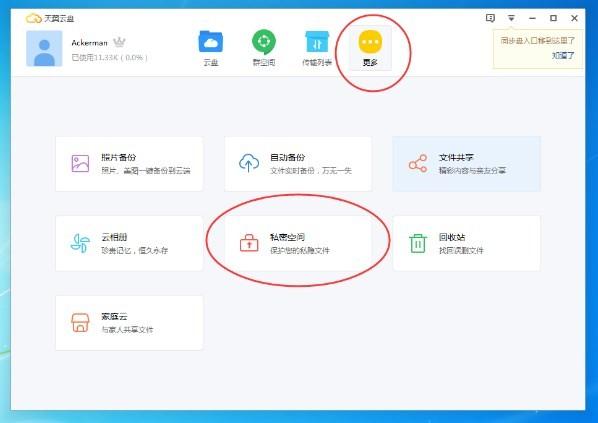Open the 回收站 recycle bin card
Screen dimensions: 598x423
tap(466, 243)
